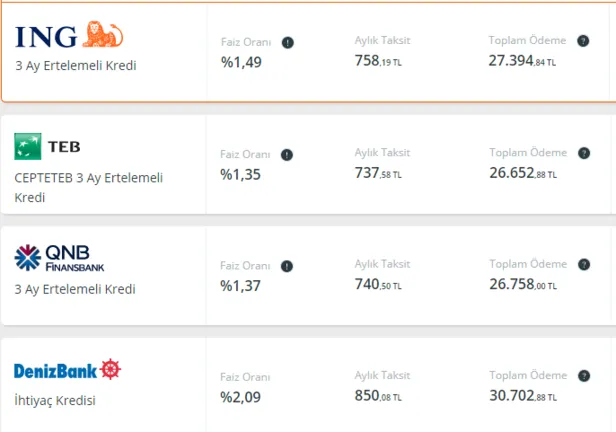Open CEPTETEB 3 Ay Ertelemeli Kredi
616x432 pixels.
coord(88,187)
